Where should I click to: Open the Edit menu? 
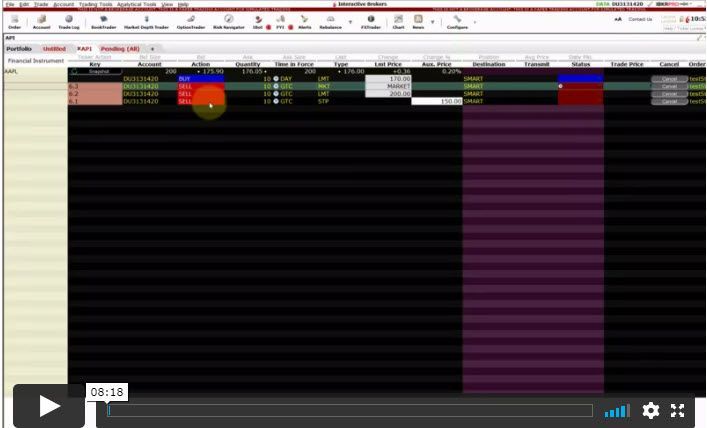pyautogui.click(x=24, y=4)
